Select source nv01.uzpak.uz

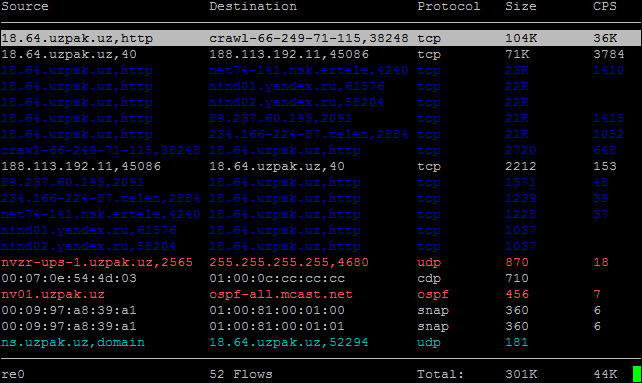point(53,294)
